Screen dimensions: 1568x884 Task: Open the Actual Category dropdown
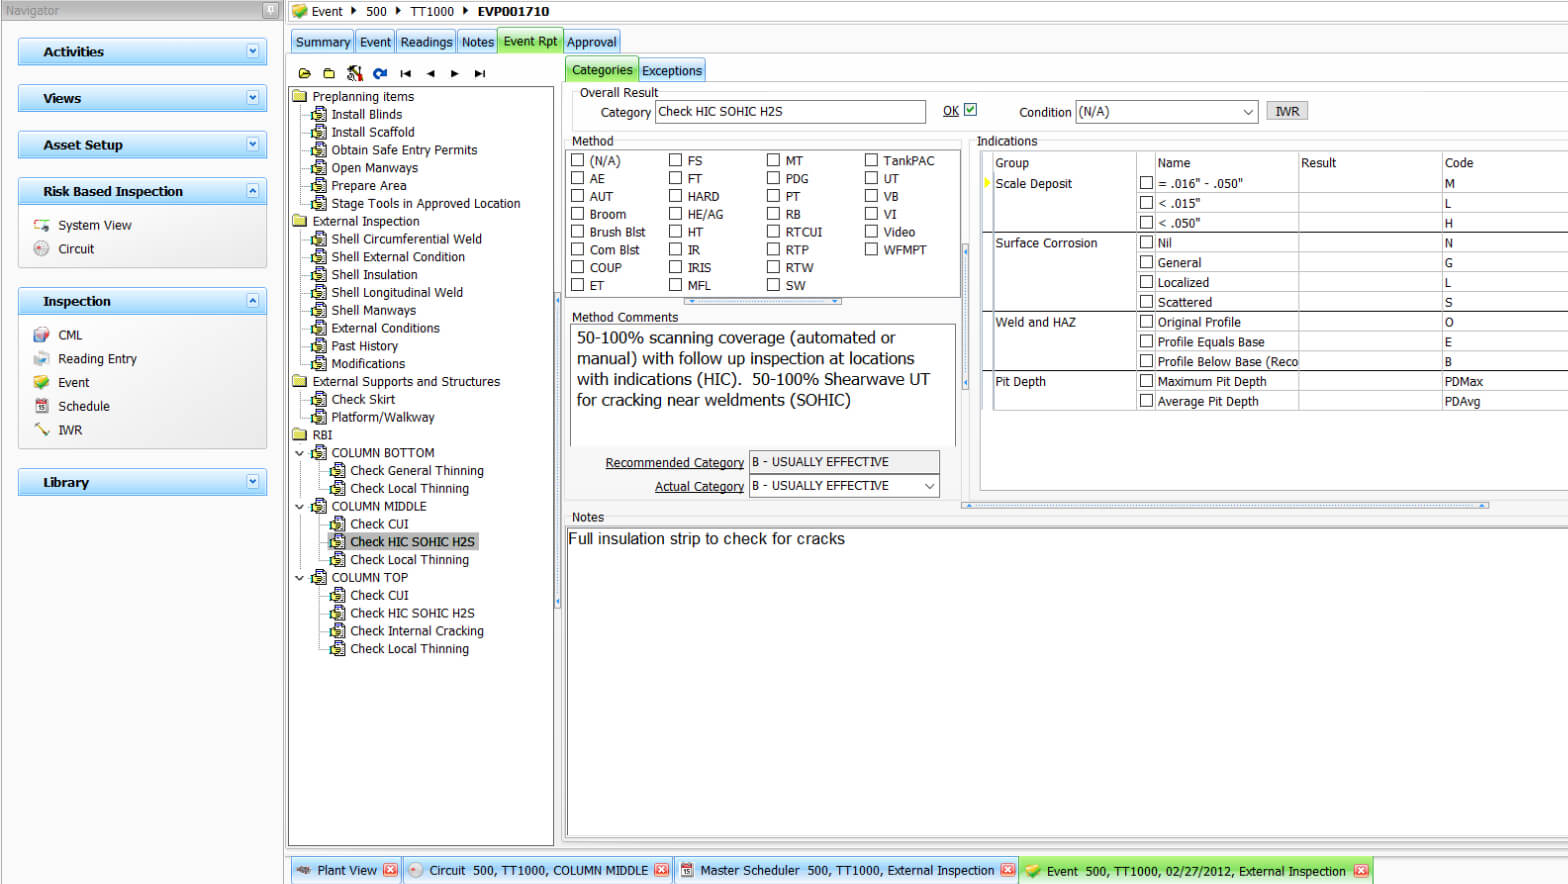(x=929, y=486)
